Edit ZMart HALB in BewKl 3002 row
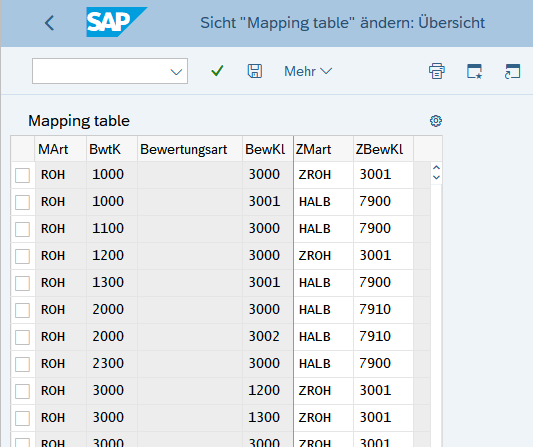The image size is (533, 447). [324, 337]
